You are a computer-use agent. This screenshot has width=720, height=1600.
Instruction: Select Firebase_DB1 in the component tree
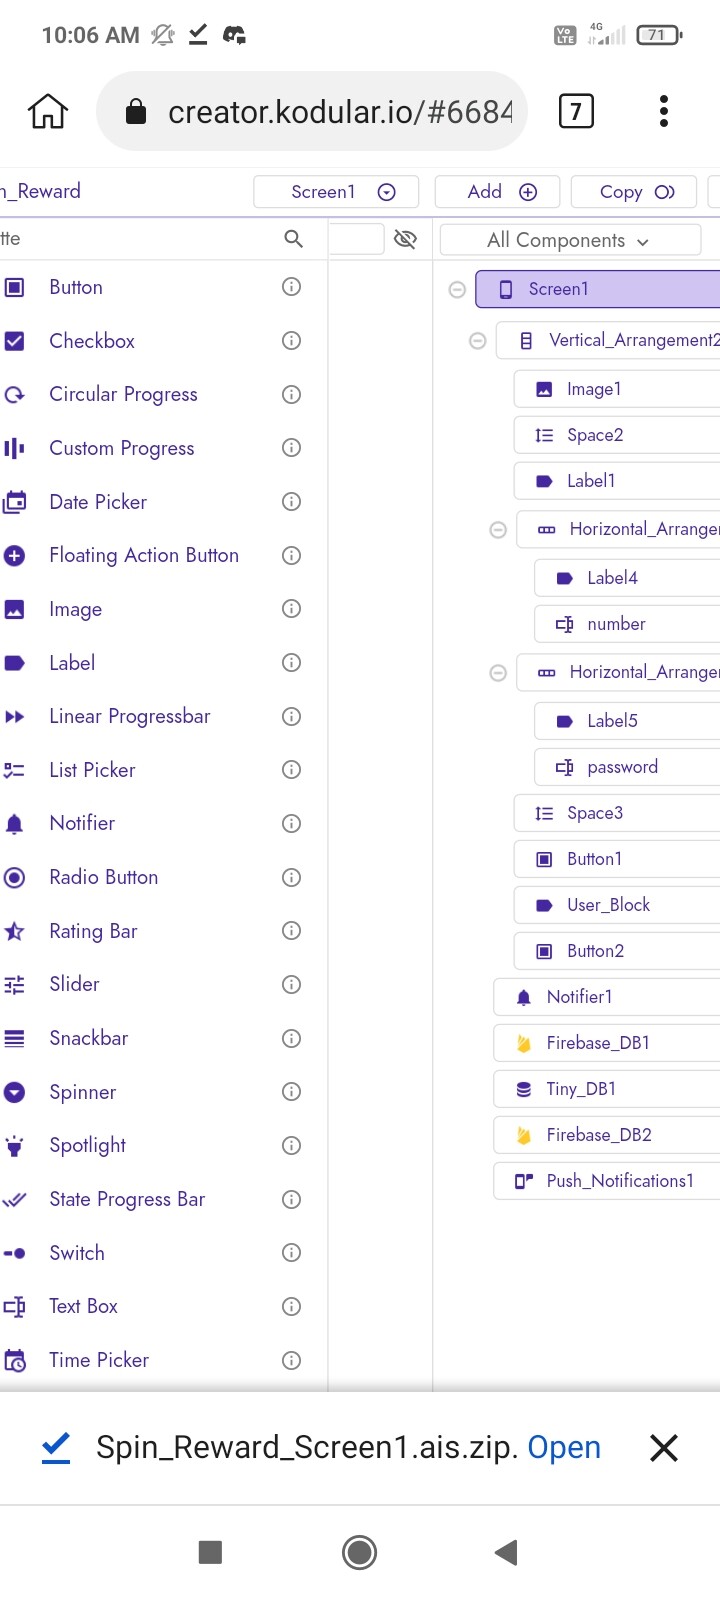coord(598,1043)
